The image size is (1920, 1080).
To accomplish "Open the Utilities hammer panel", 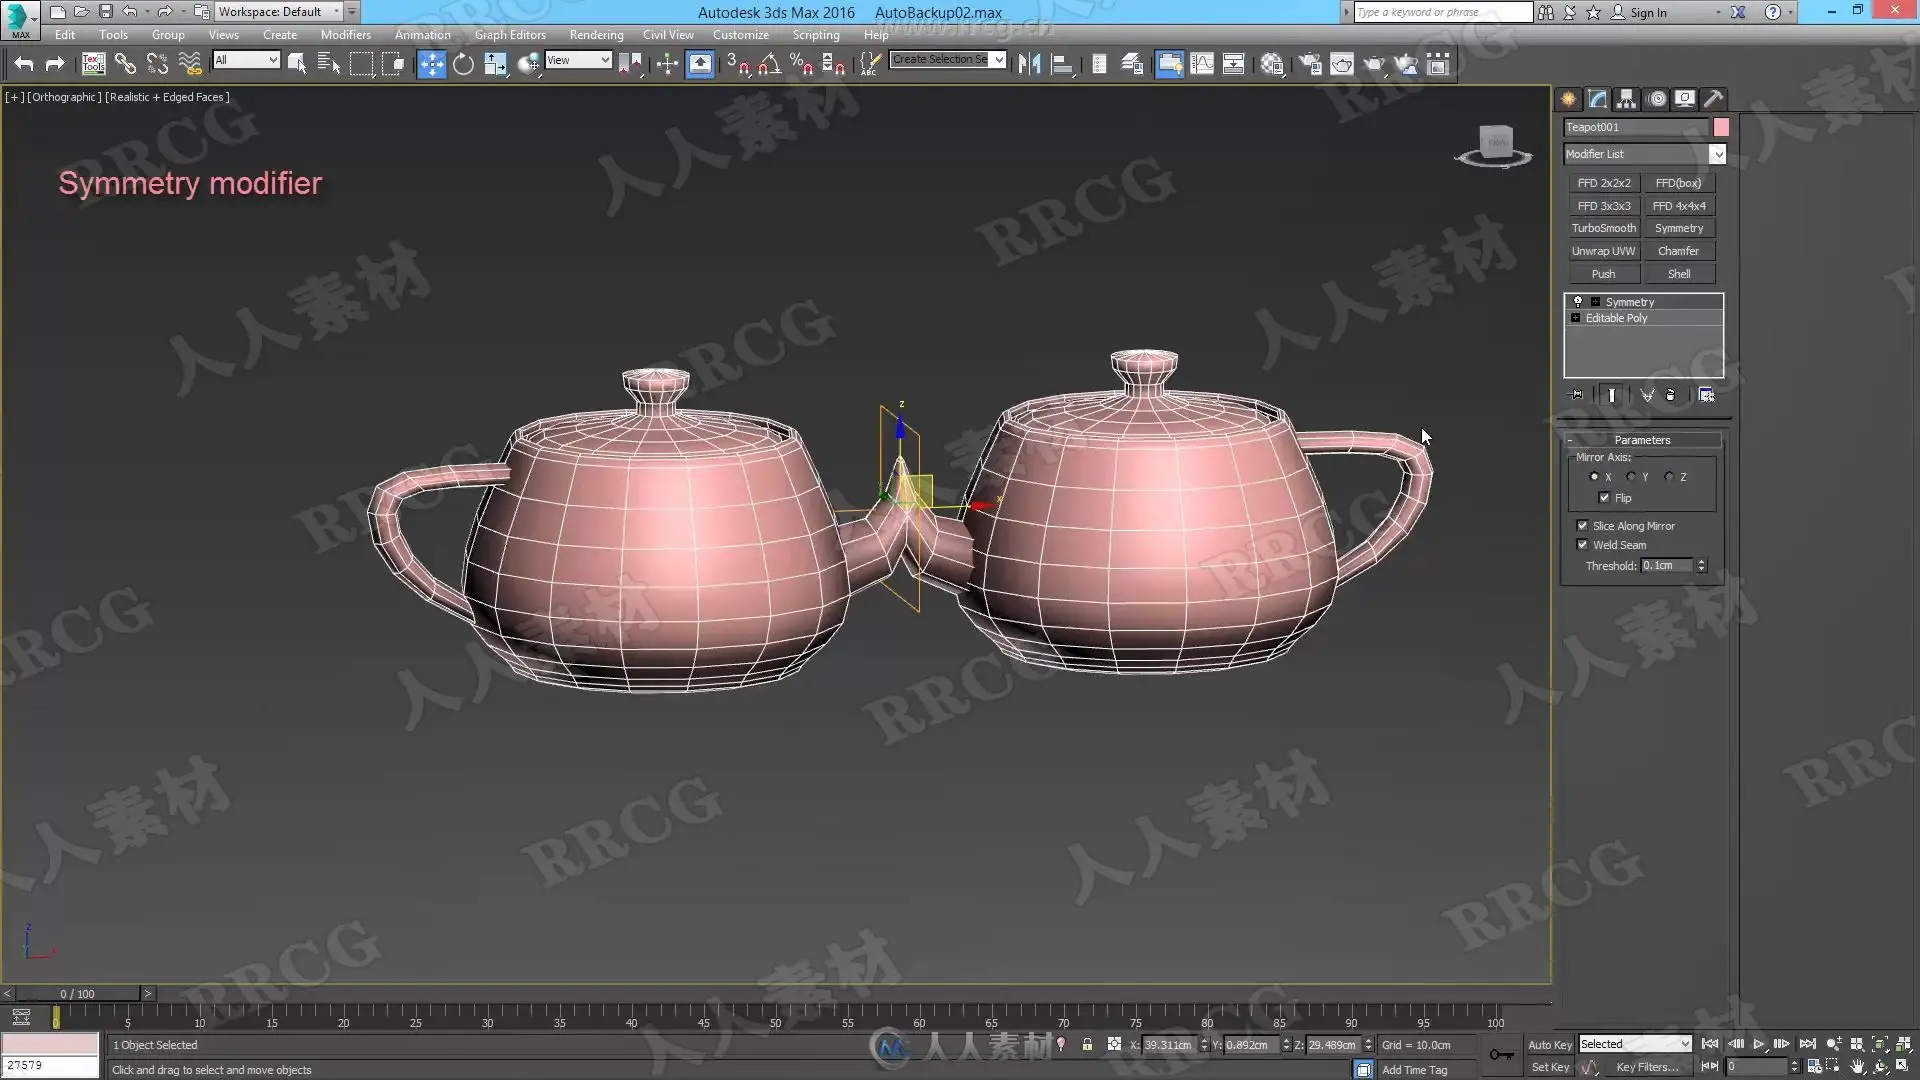I will click(x=1713, y=99).
